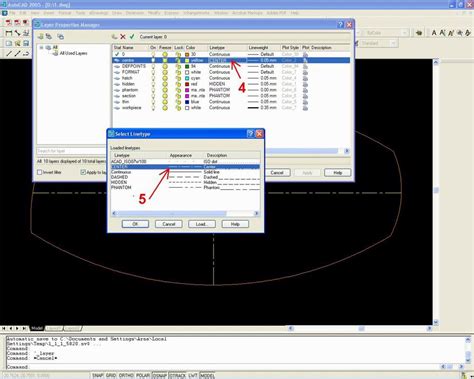Viewport: 474px width, 379px height.
Task: Open the Help menu
Action: tap(295, 13)
